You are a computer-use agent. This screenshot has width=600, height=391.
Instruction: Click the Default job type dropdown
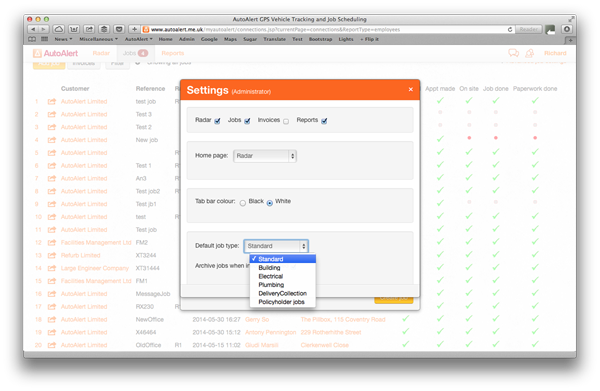[276, 246]
